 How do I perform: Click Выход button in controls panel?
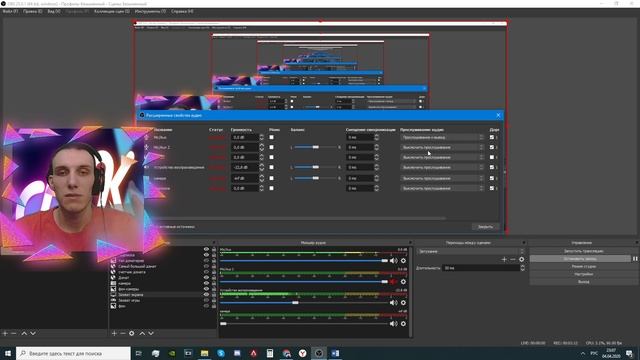tap(584, 282)
